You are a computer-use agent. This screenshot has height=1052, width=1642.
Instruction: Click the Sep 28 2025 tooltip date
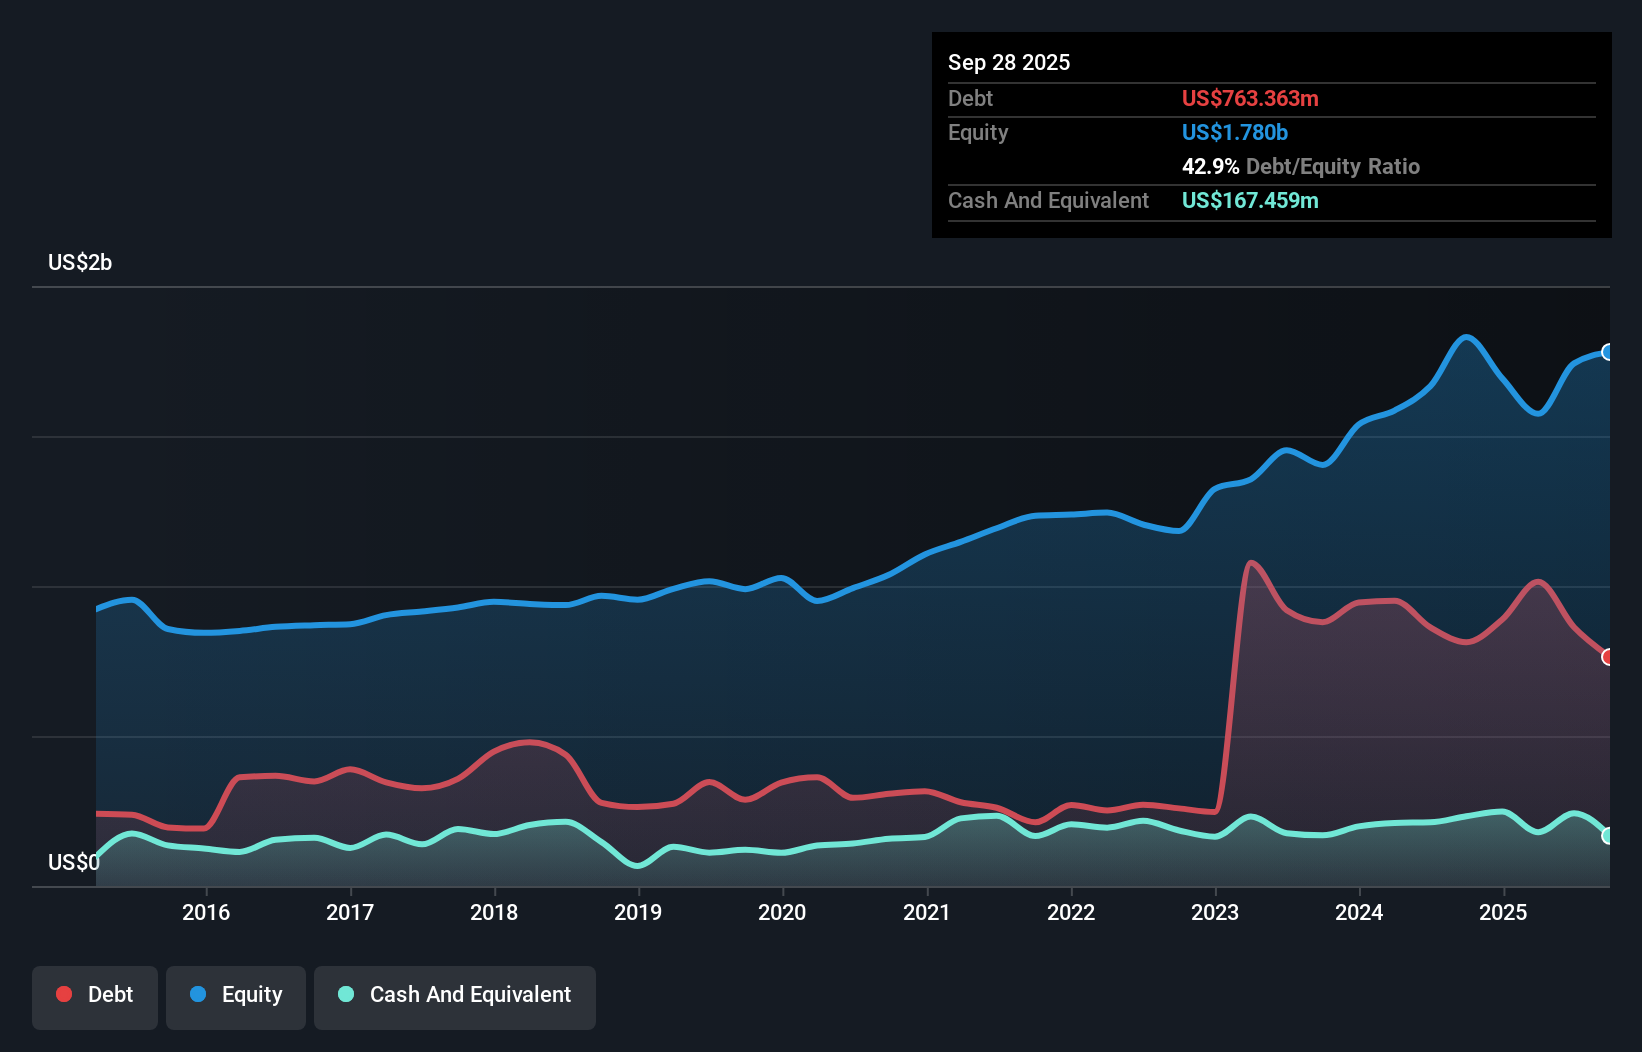point(1009,62)
